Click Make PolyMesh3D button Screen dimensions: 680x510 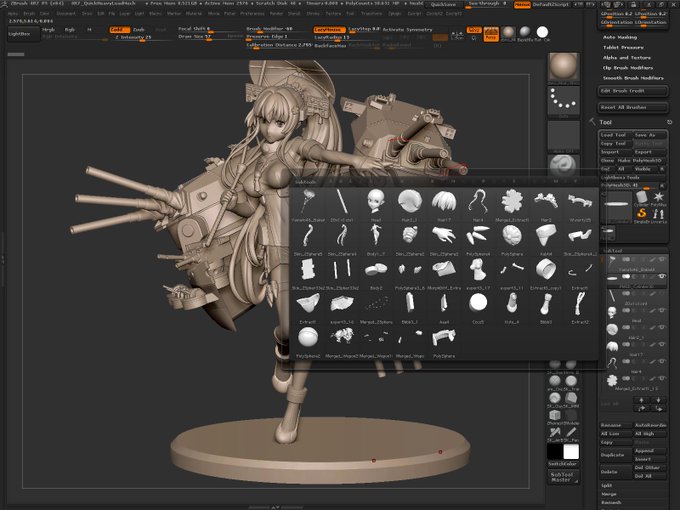(x=641, y=160)
